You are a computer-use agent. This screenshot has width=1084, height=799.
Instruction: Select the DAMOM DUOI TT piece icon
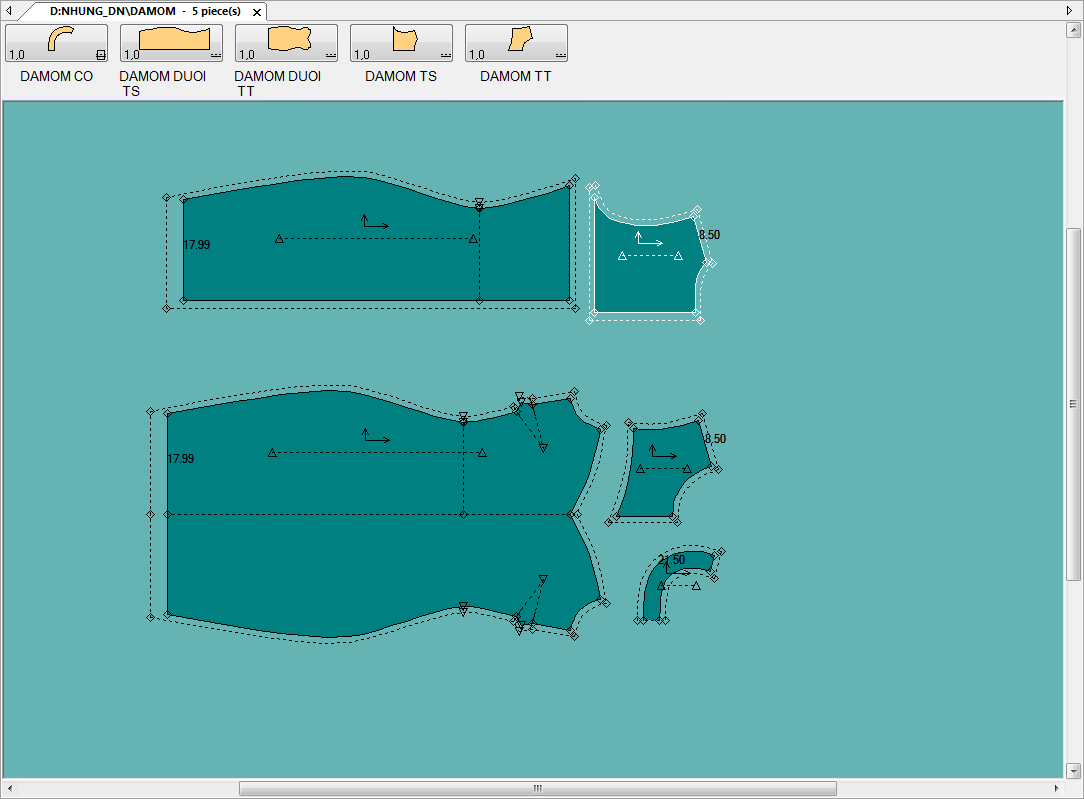pyautogui.click(x=286, y=43)
